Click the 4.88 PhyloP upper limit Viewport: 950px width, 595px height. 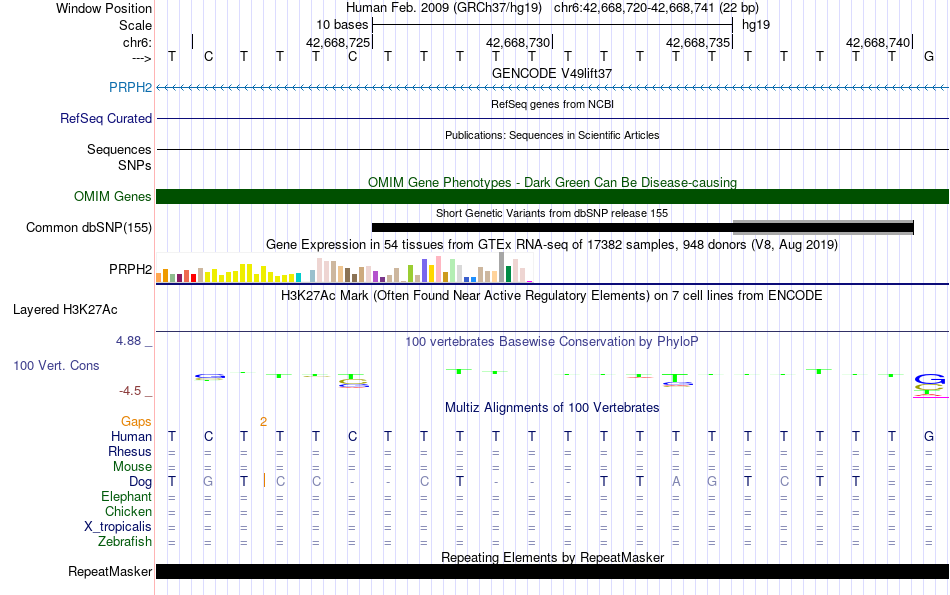pos(128,341)
